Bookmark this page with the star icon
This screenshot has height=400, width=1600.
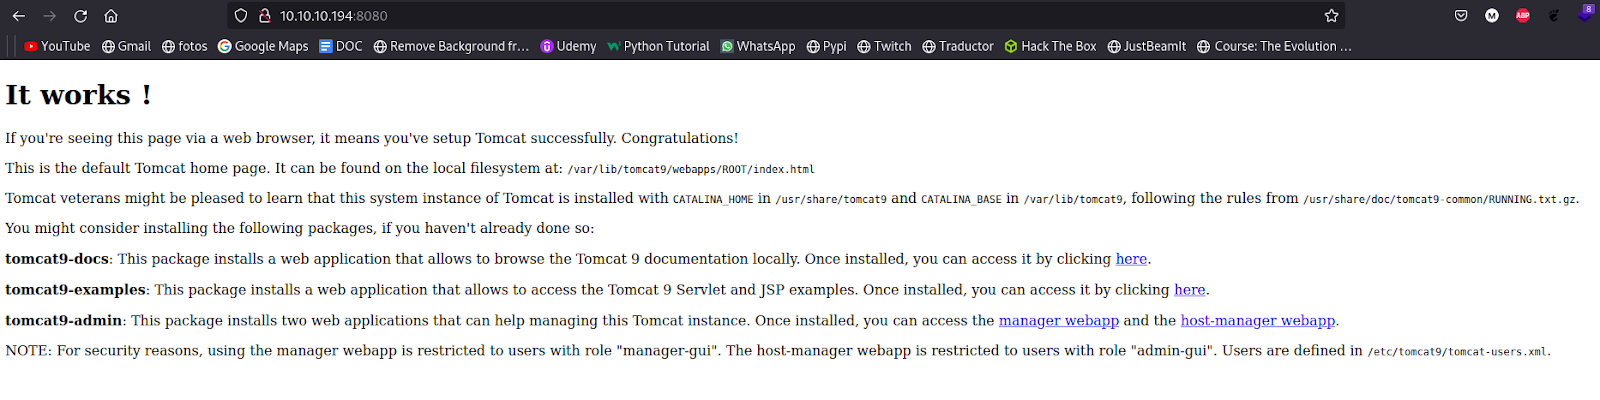point(1331,16)
